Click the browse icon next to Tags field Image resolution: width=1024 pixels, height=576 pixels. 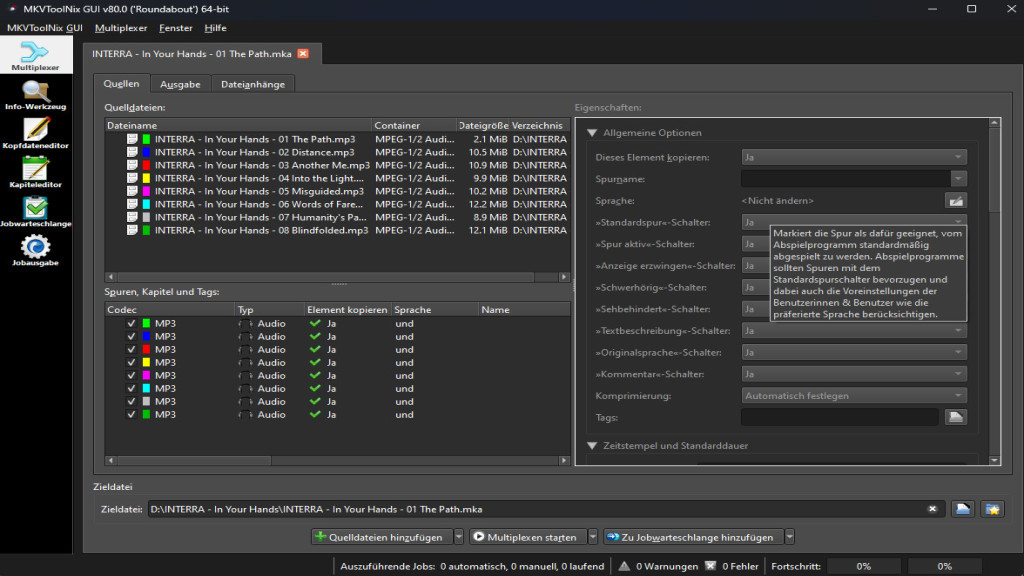click(x=956, y=417)
